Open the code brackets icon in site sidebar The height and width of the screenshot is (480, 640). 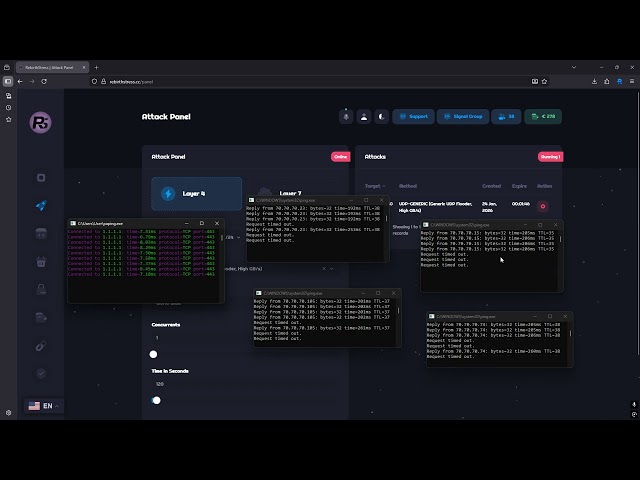click(41, 234)
